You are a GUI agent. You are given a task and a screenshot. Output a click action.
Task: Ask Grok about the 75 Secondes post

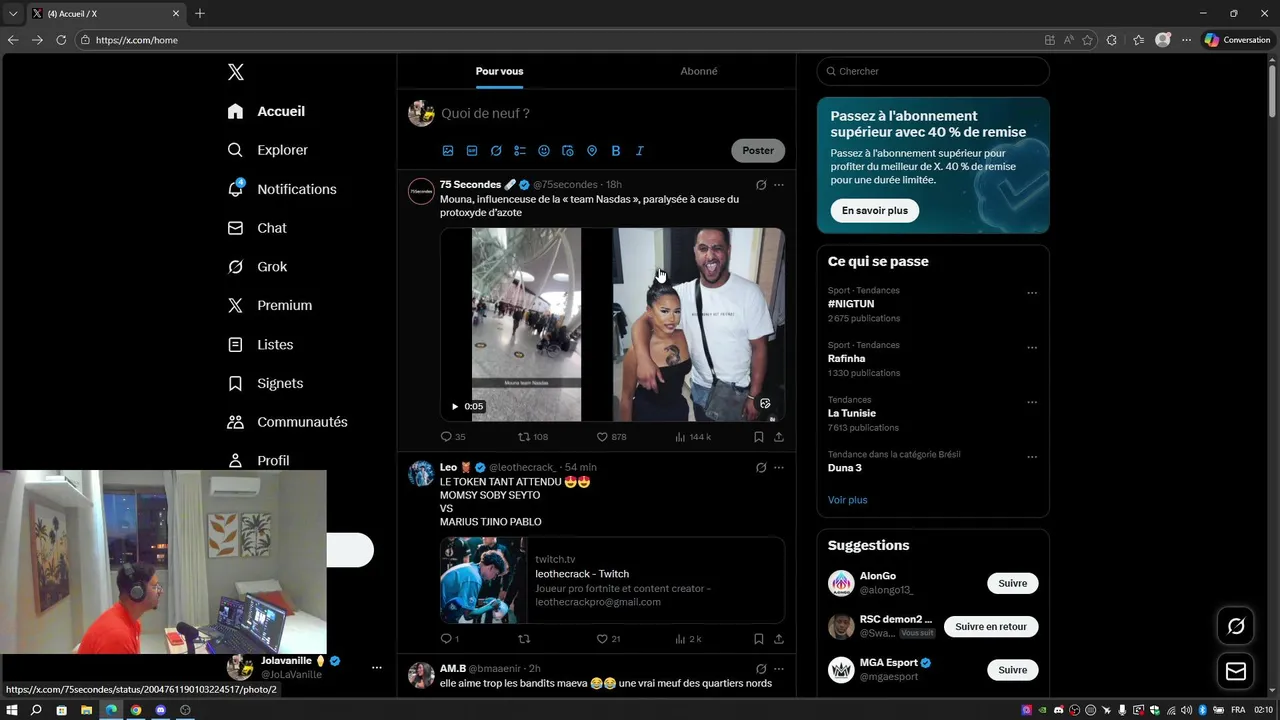pyautogui.click(x=761, y=185)
